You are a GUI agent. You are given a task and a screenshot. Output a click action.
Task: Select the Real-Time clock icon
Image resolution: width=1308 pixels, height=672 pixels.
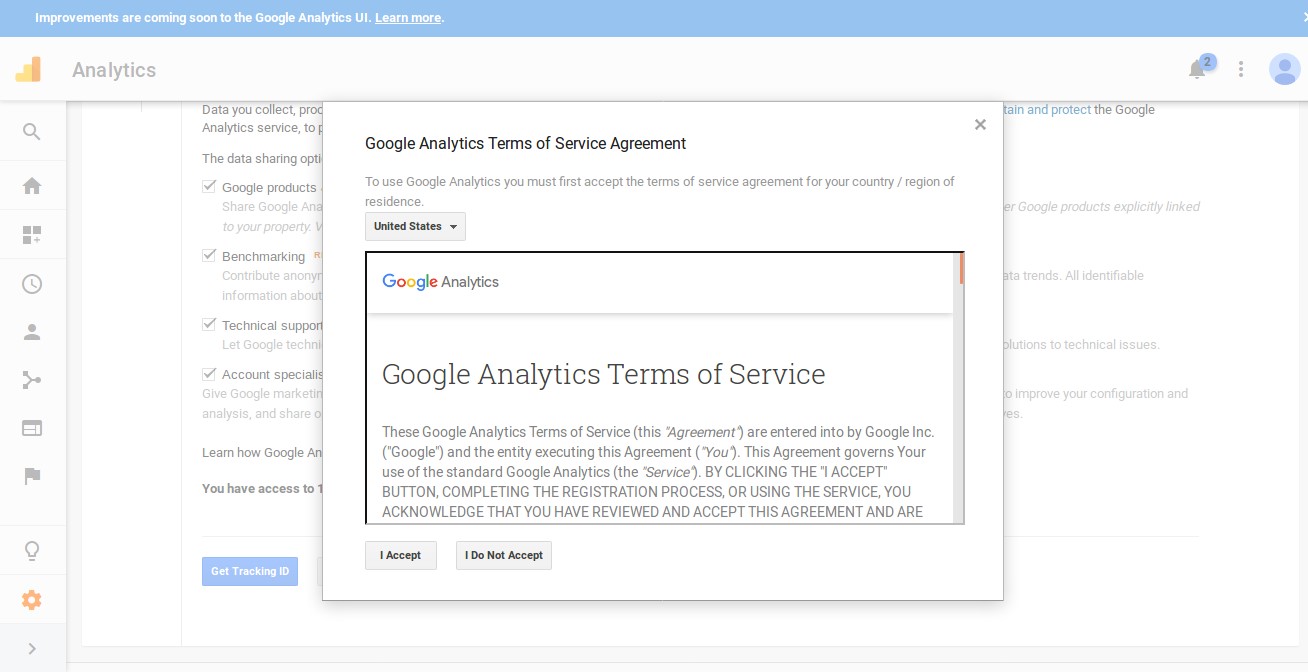[31, 284]
